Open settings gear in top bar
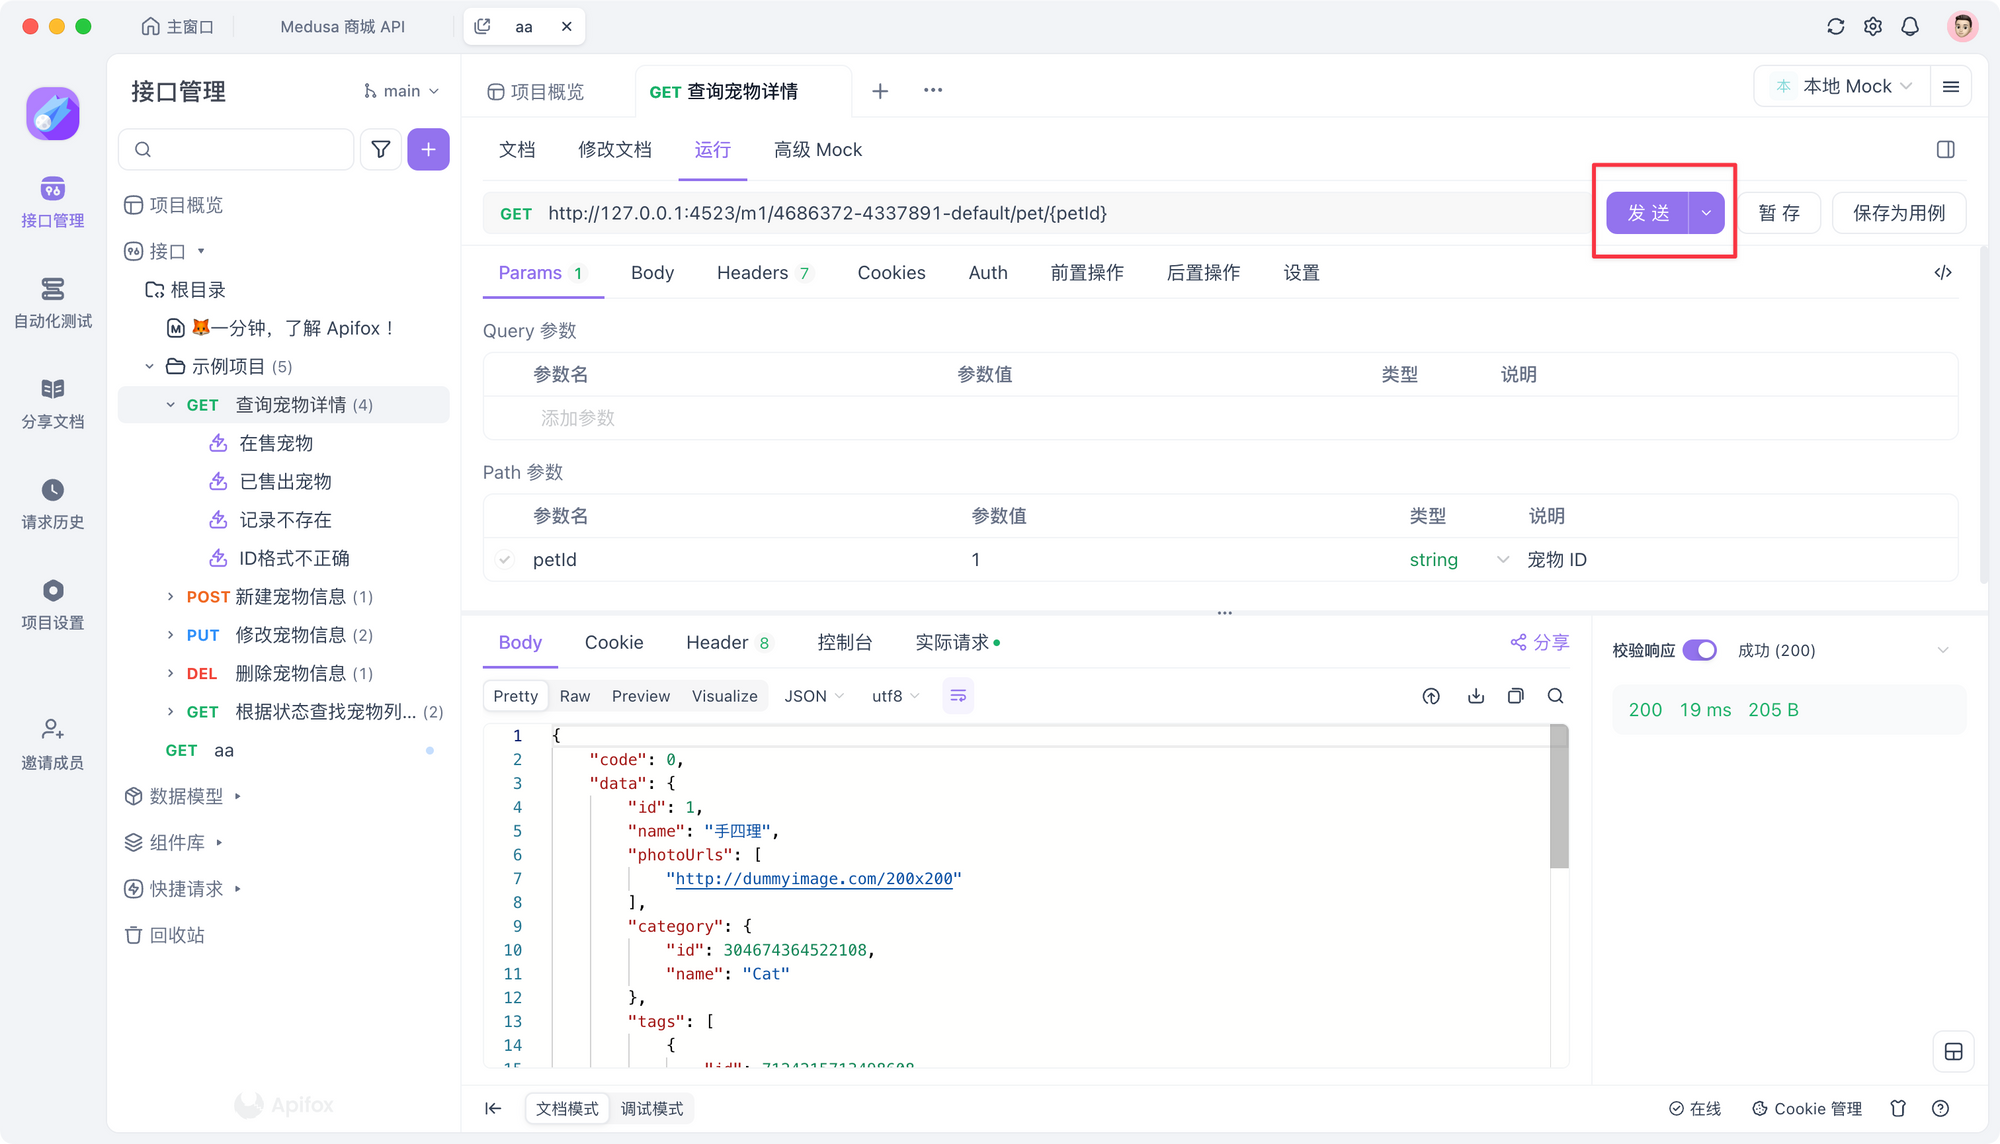 [x=1873, y=27]
